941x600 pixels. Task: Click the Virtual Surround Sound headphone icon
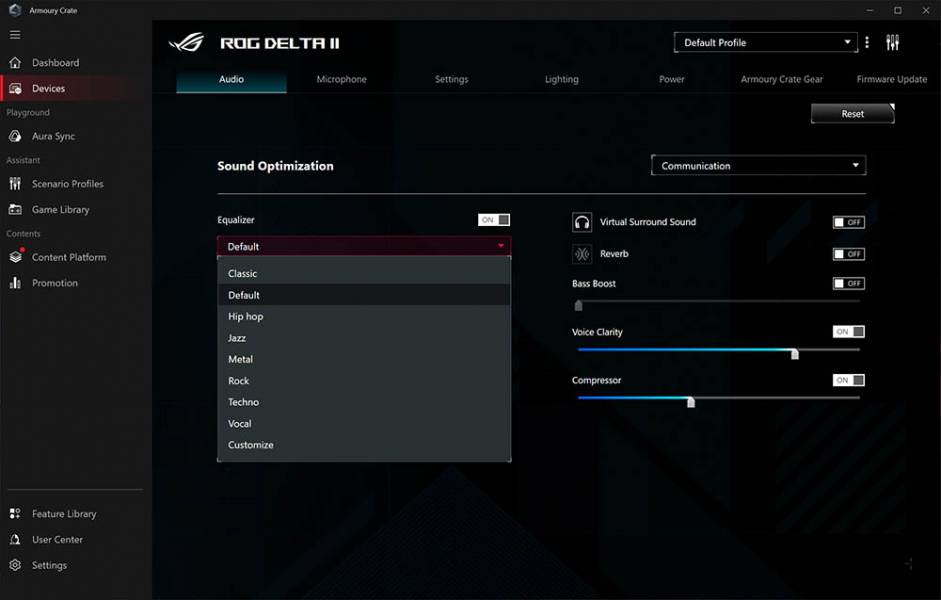point(582,222)
